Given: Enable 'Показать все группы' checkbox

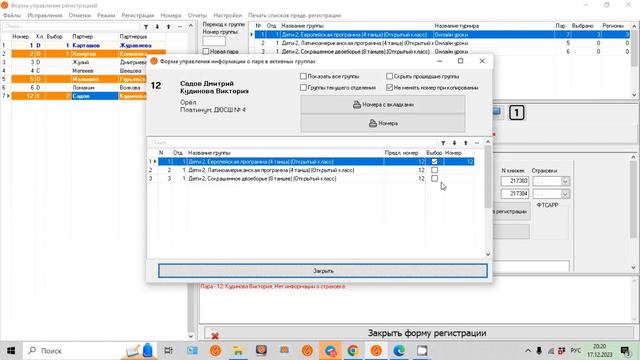Looking at the screenshot, I should 303,76.
